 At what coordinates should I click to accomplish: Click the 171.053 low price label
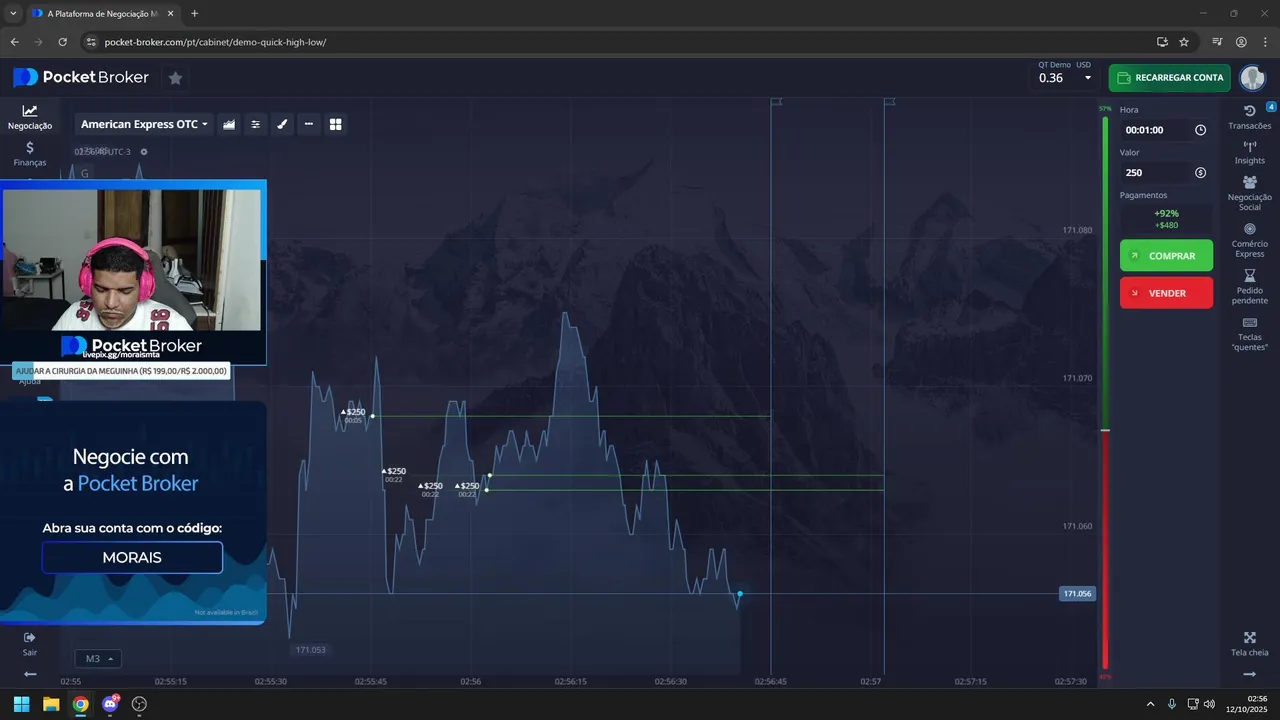click(310, 650)
